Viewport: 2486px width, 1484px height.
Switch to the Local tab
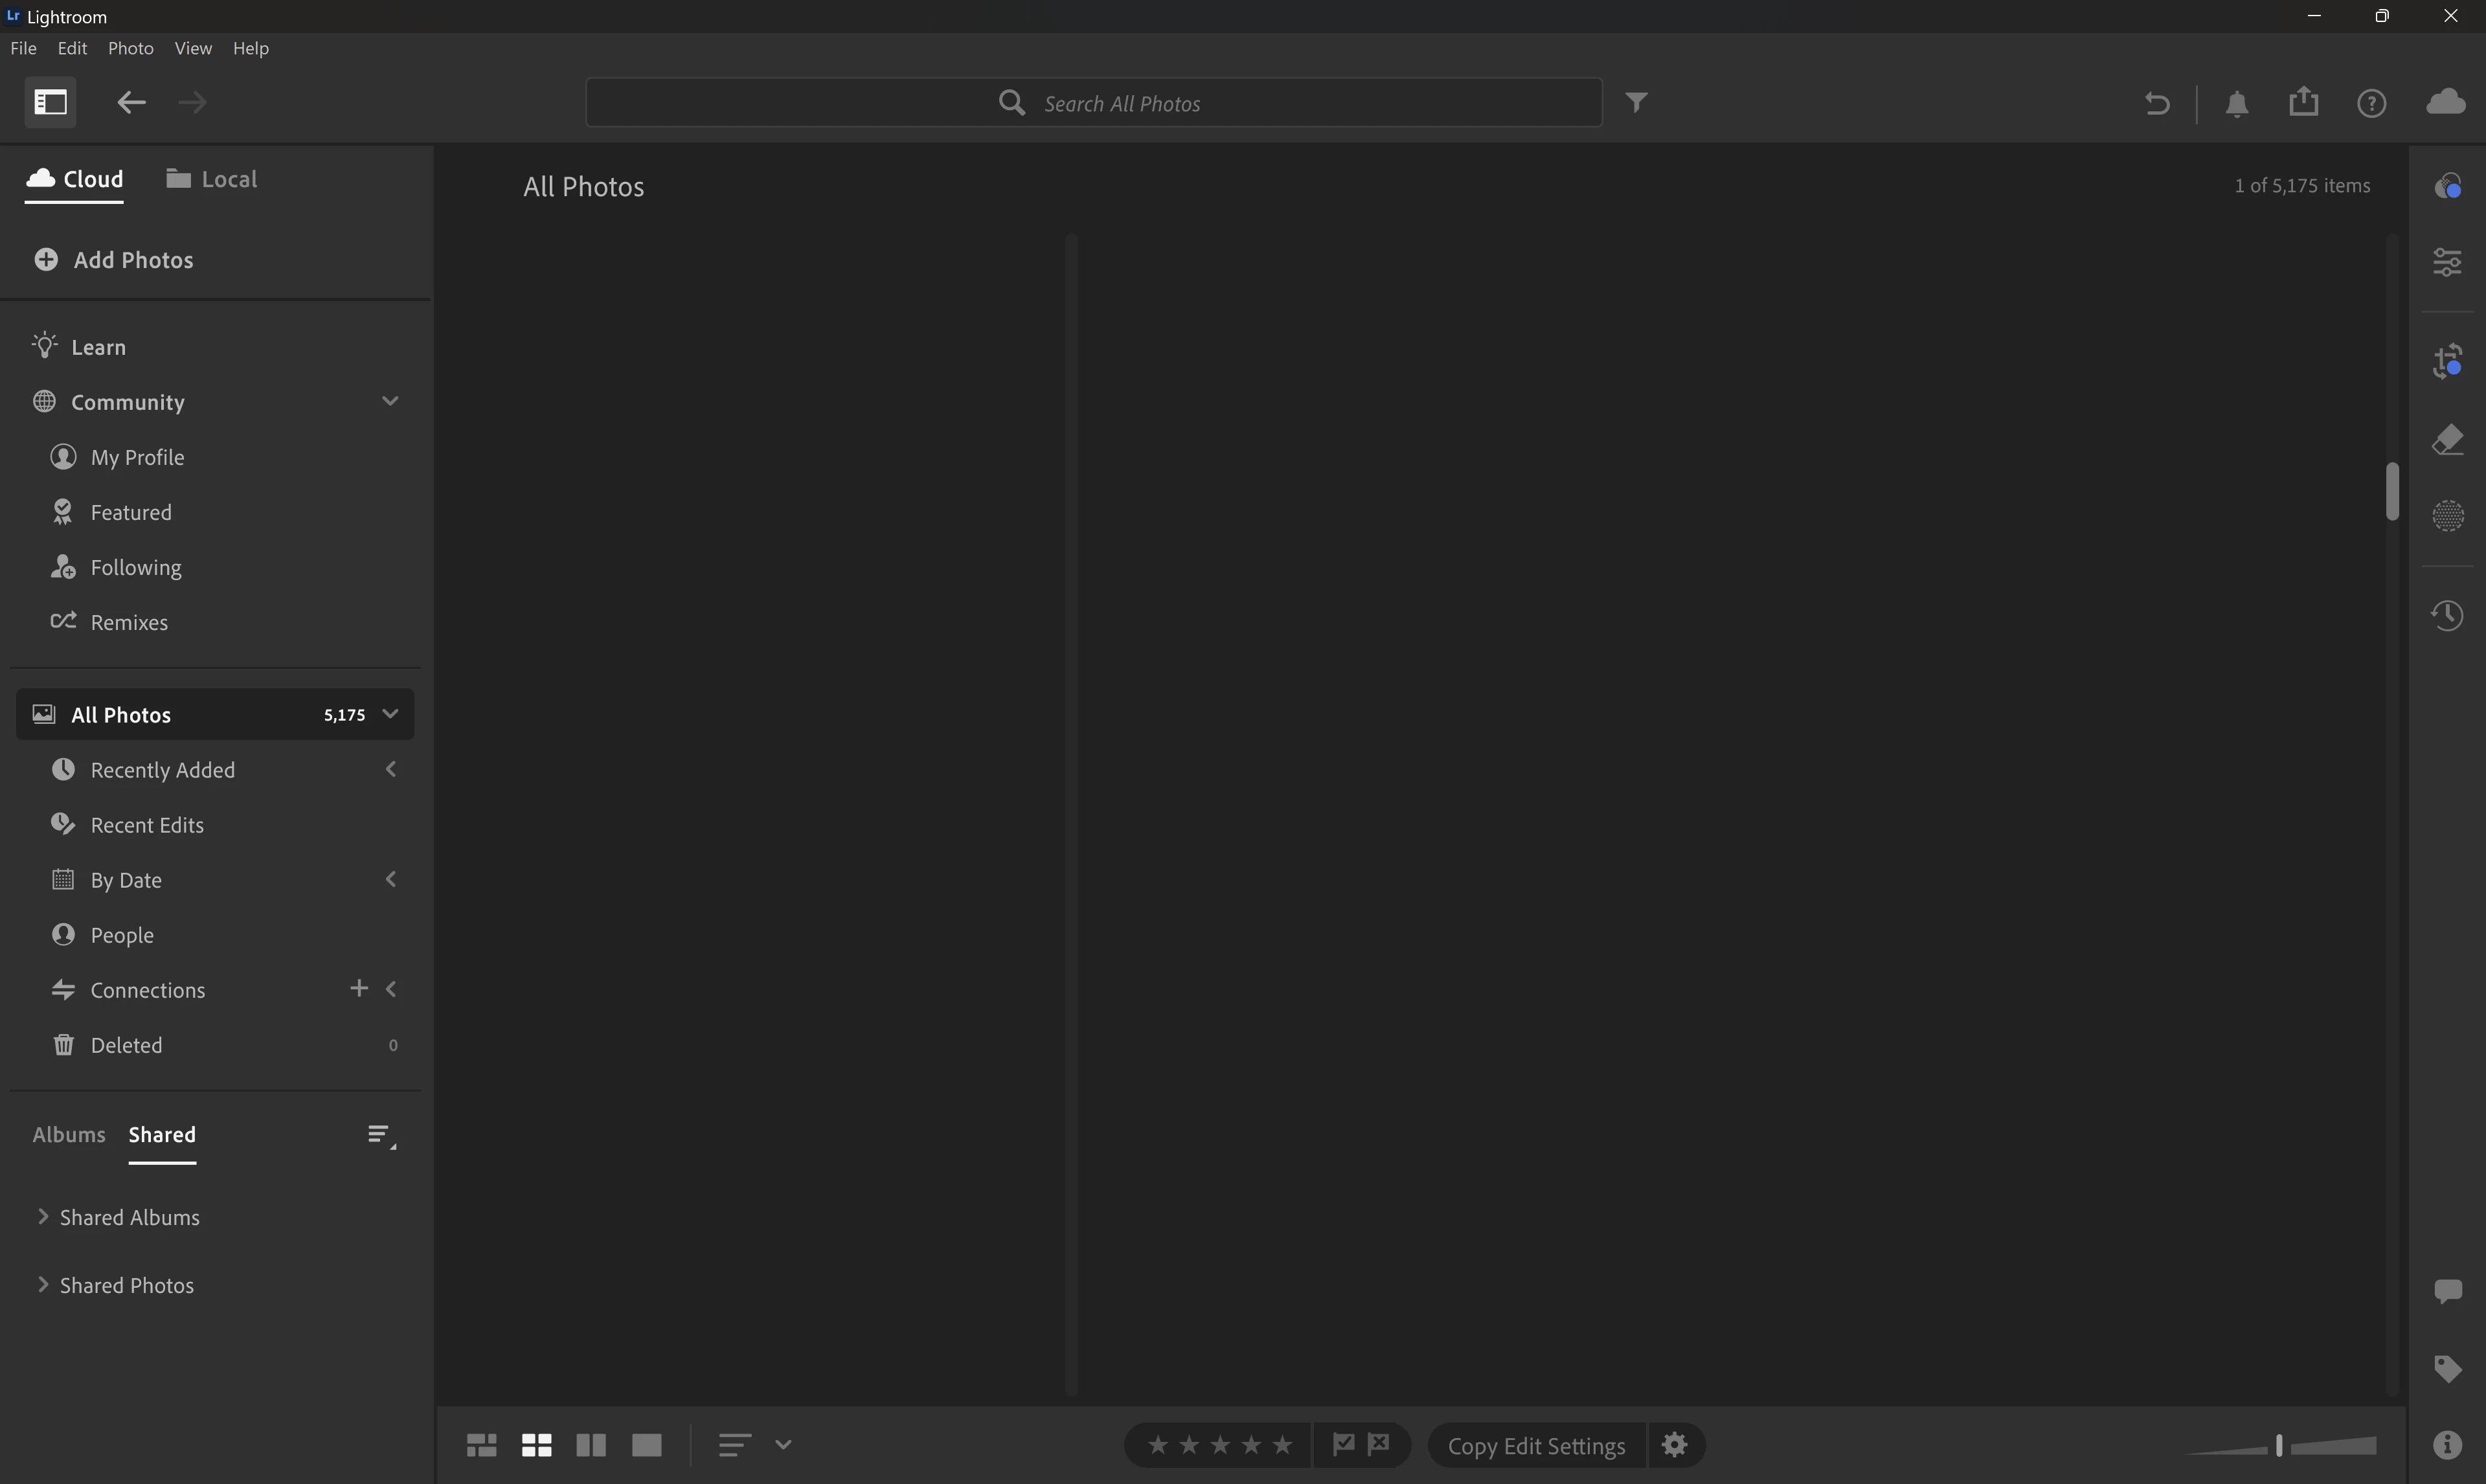click(x=212, y=179)
